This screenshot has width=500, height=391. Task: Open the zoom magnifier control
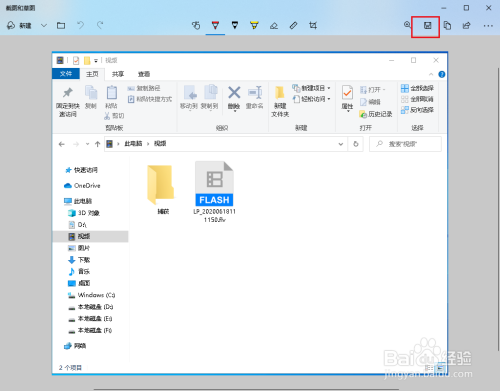[x=407, y=25]
